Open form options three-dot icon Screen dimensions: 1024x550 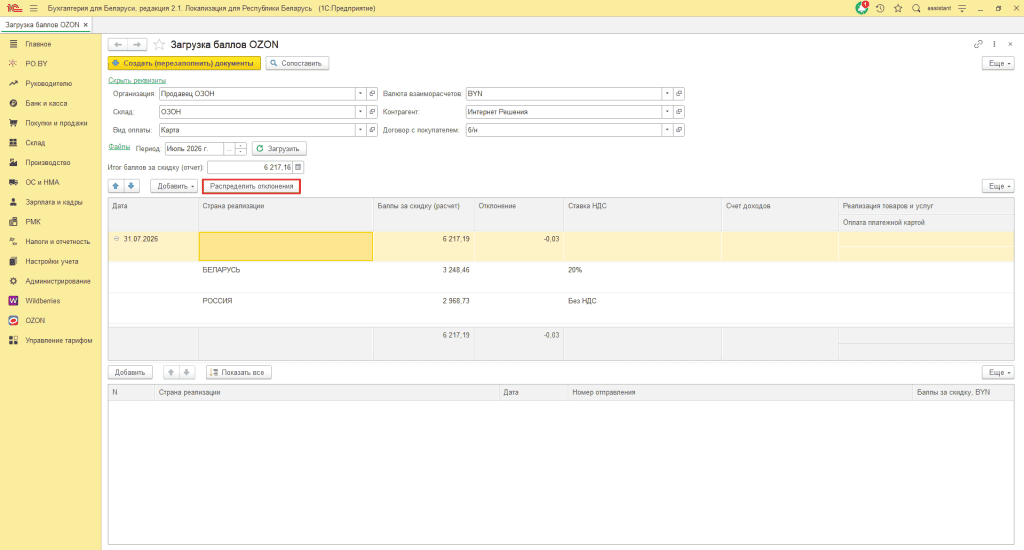(x=994, y=44)
